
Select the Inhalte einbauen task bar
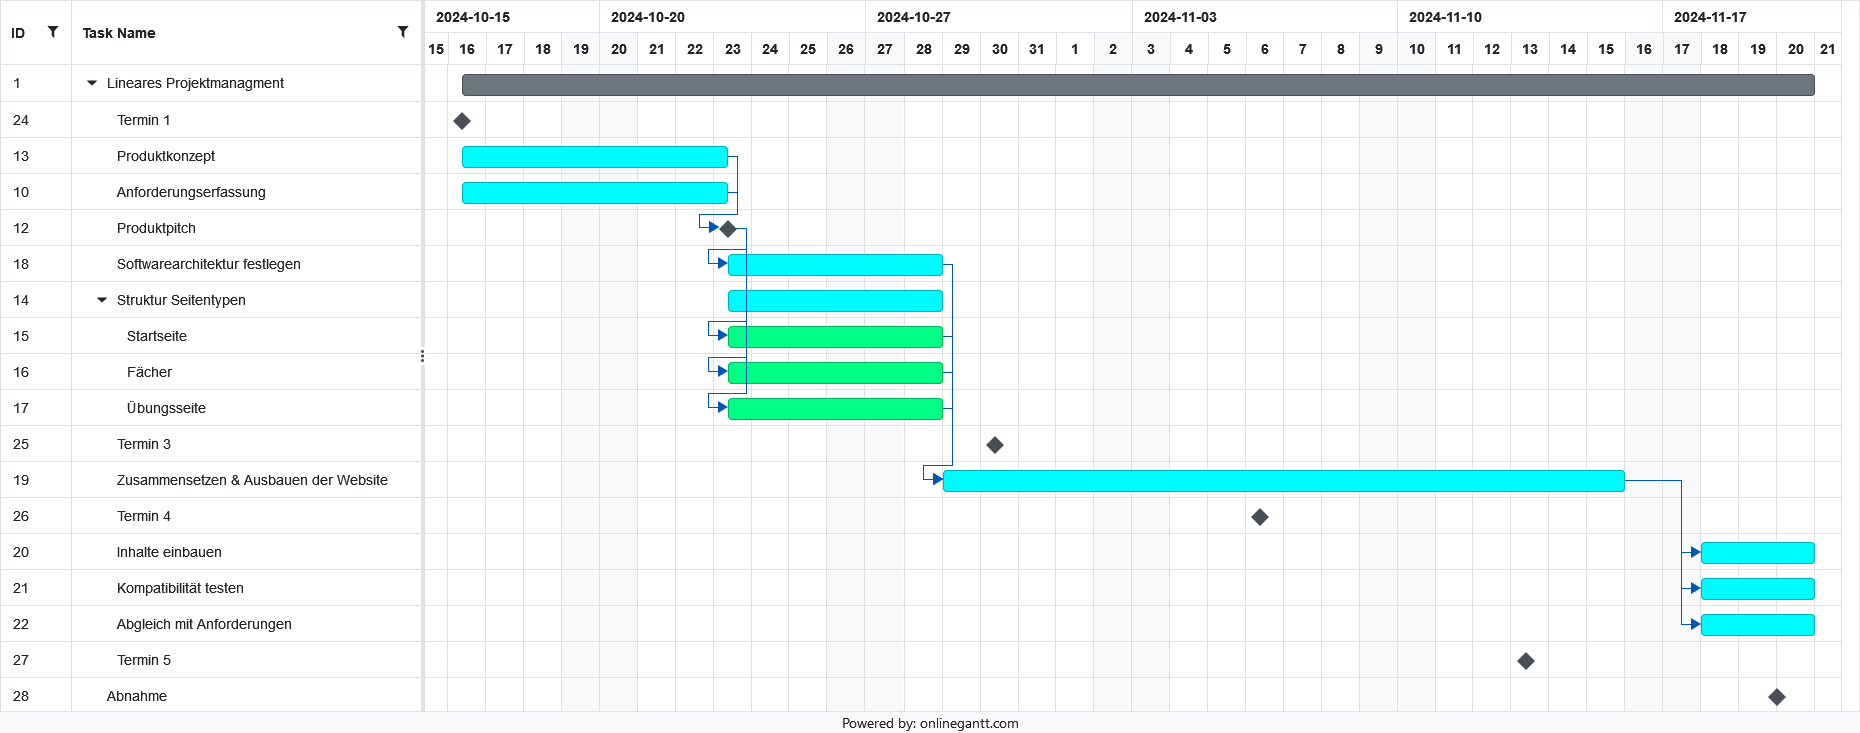click(1757, 553)
